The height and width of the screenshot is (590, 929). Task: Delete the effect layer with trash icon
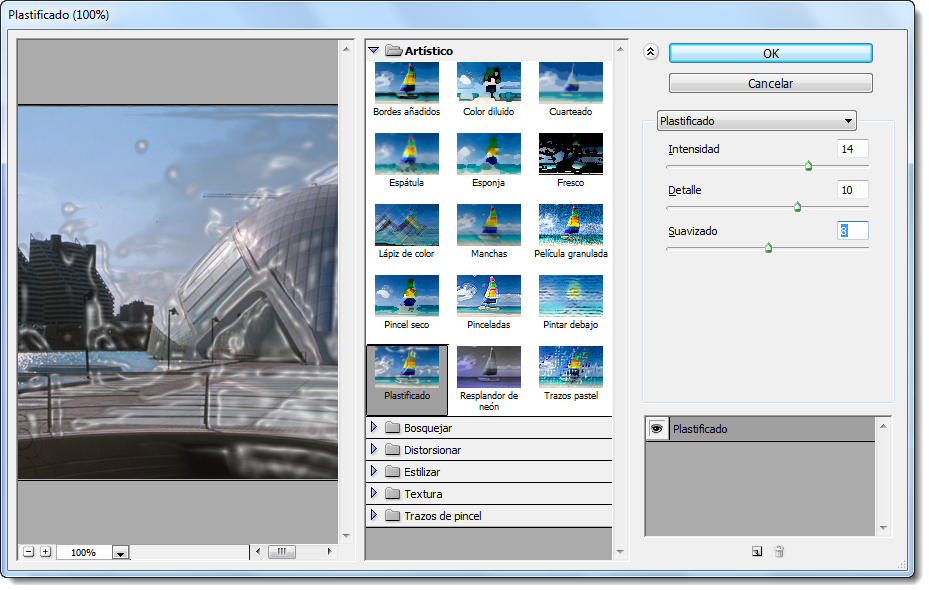click(779, 551)
